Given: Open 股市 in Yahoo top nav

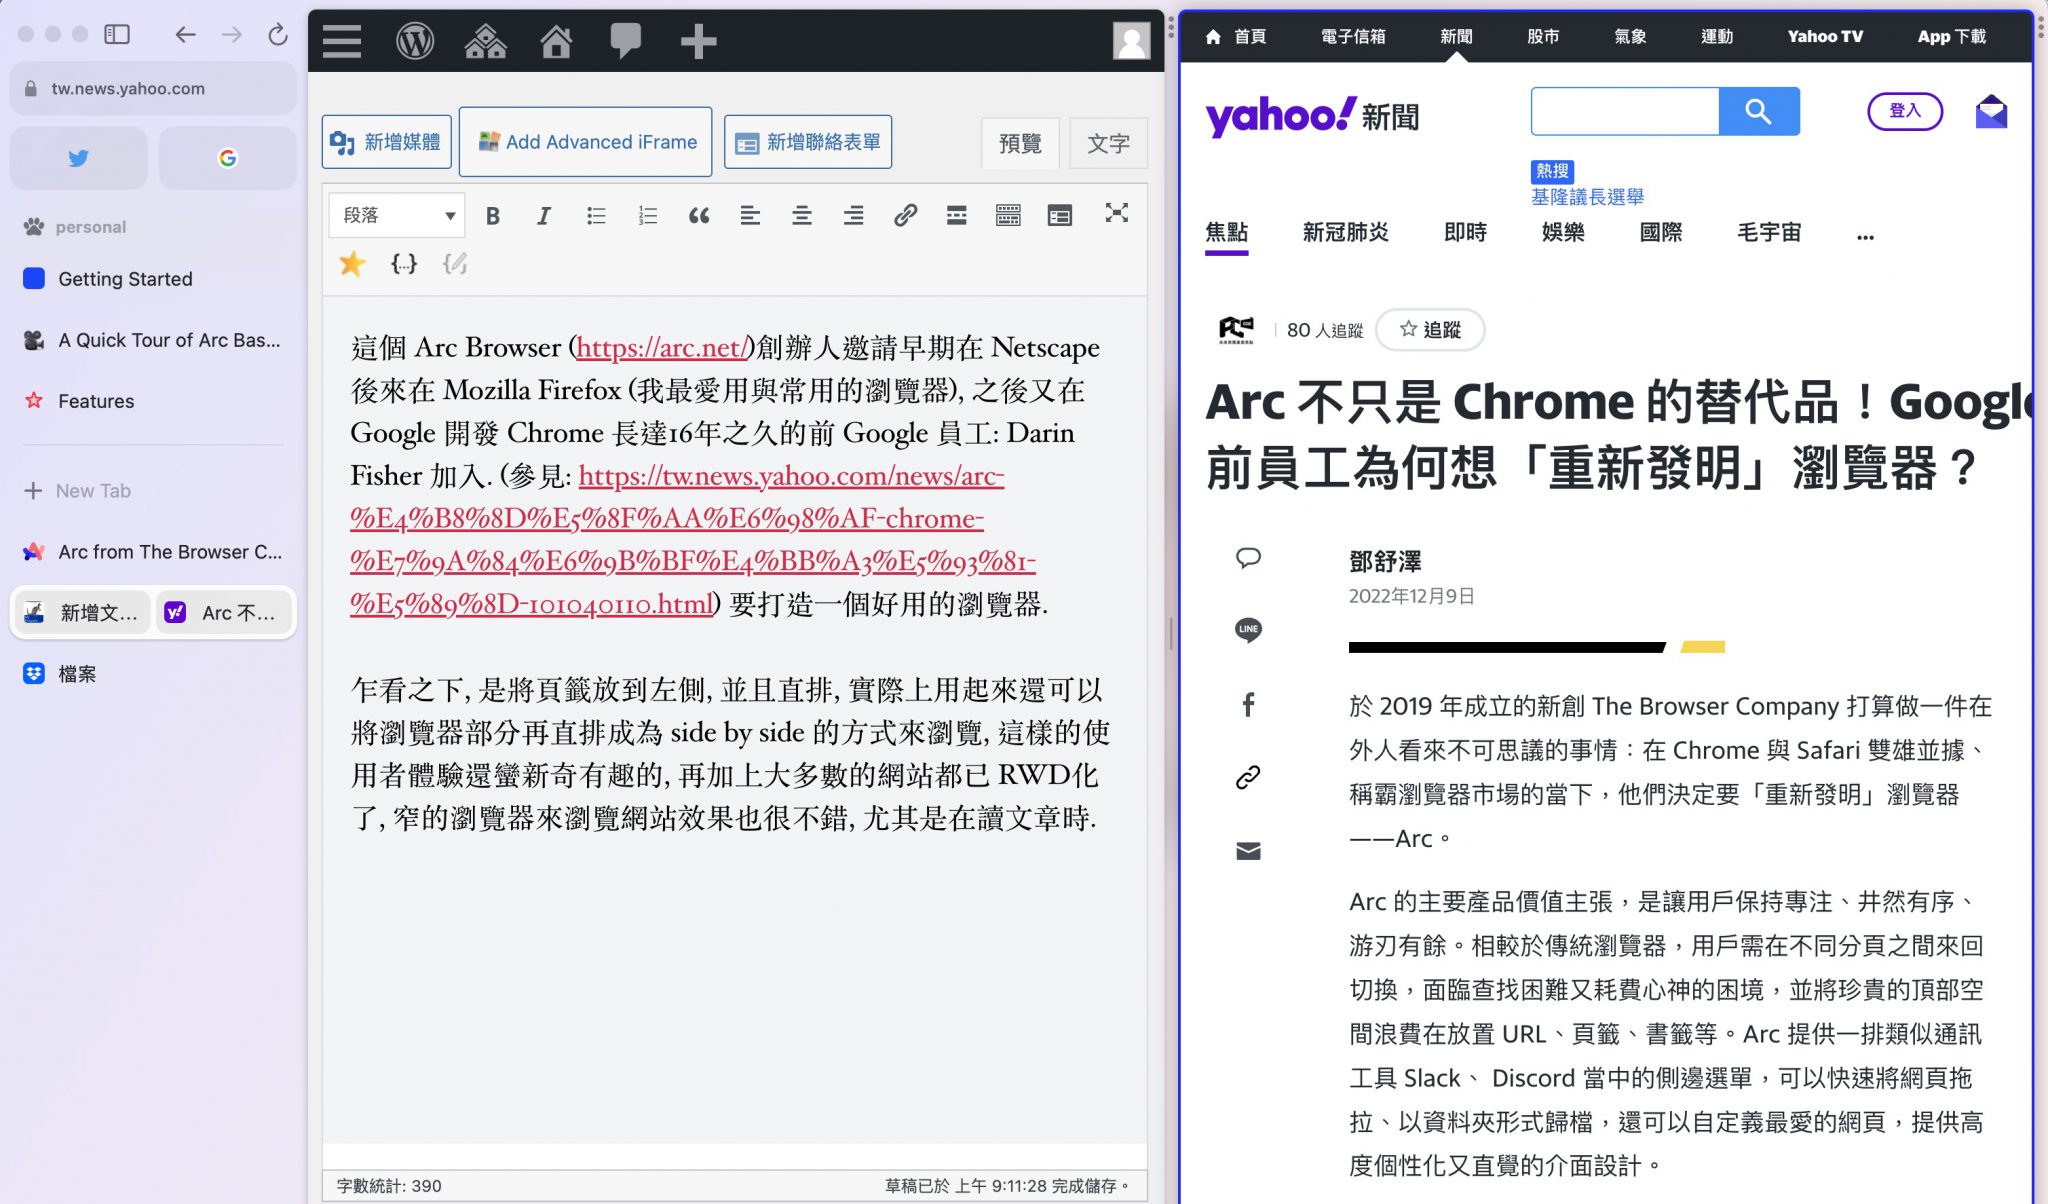Looking at the screenshot, I should point(1543,36).
